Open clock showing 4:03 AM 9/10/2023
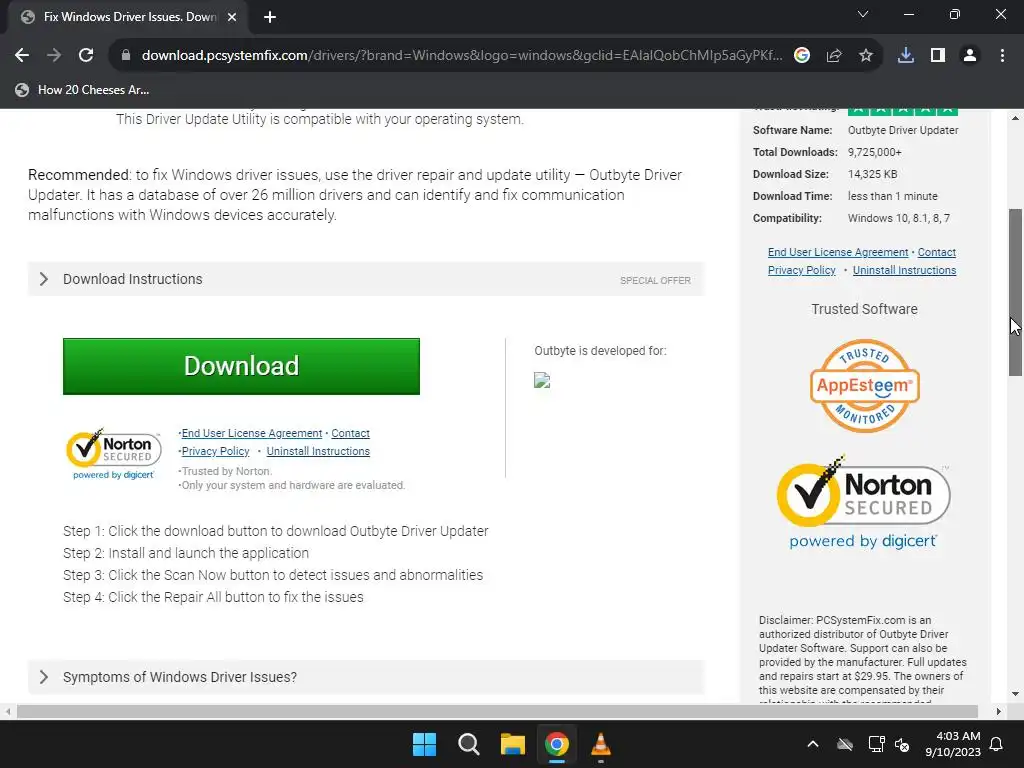1024x768 pixels. pyautogui.click(x=953, y=744)
